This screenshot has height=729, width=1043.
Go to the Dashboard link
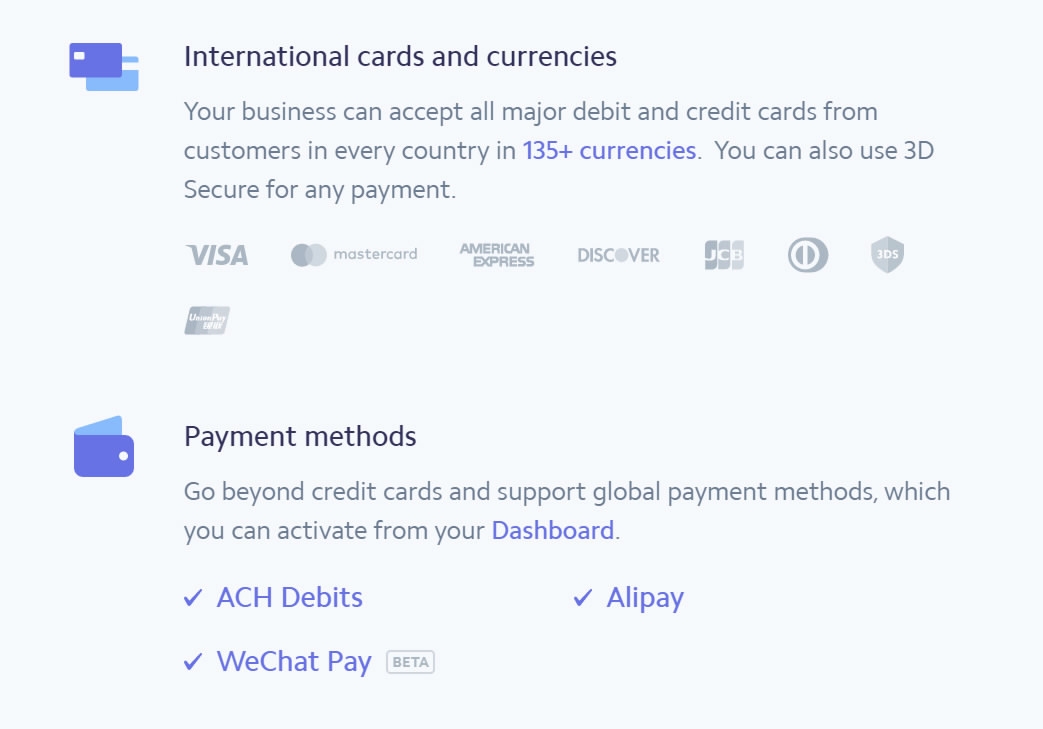tap(552, 530)
